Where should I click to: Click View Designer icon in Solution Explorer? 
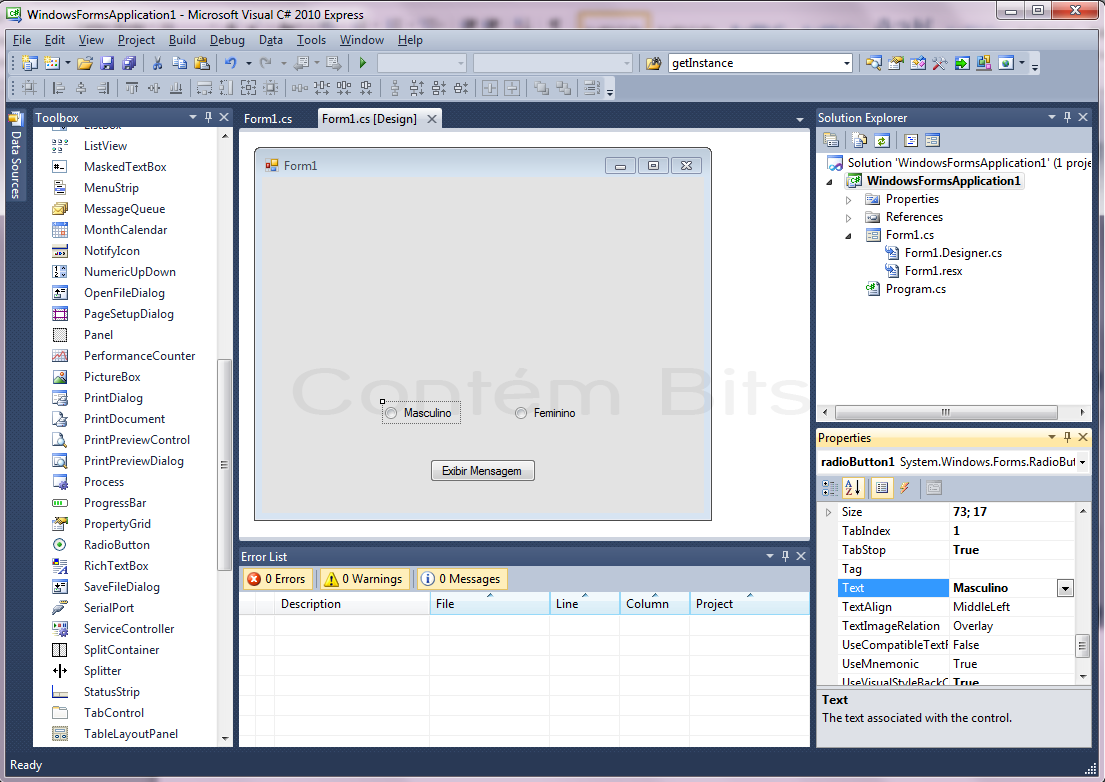(932, 140)
